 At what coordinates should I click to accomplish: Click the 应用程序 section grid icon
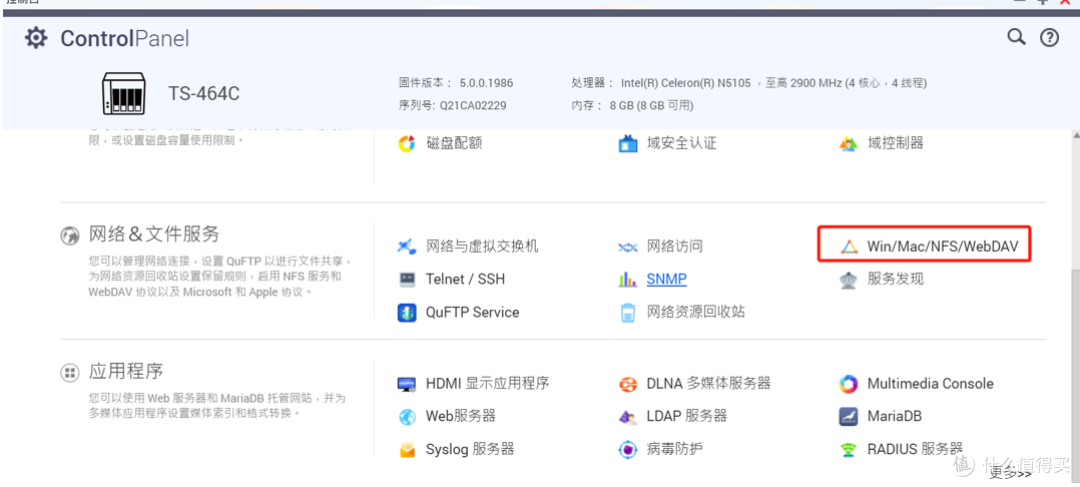click(69, 373)
